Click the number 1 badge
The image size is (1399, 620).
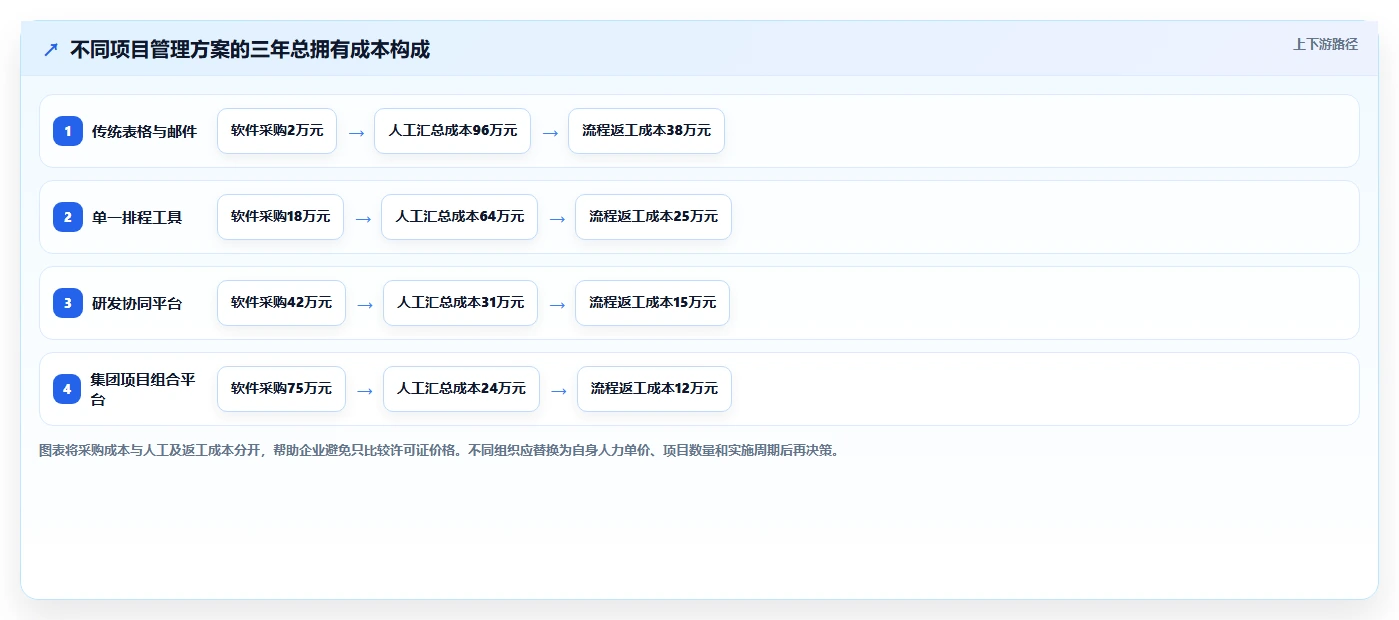(x=68, y=131)
